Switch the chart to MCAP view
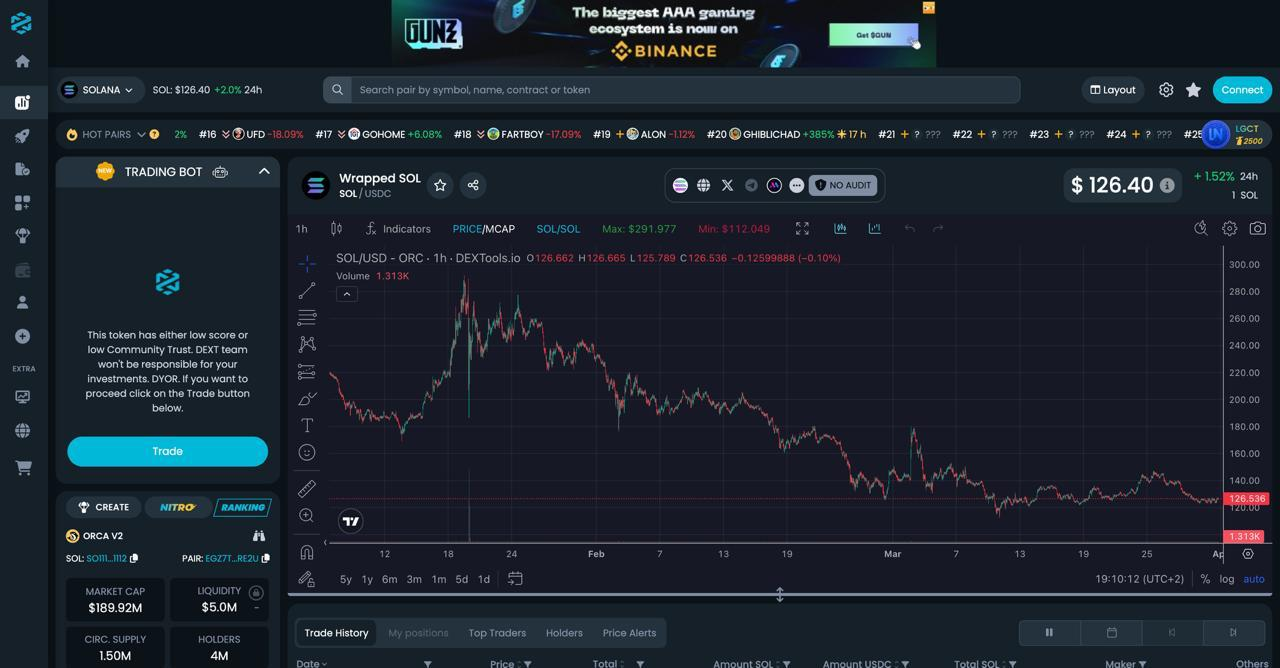Viewport: 1280px width, 668px height. click(x=499, y=228)
